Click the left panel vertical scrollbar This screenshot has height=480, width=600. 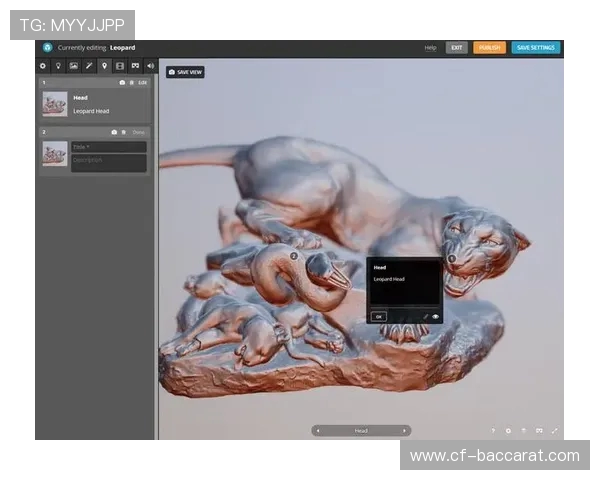pos(156,258)
